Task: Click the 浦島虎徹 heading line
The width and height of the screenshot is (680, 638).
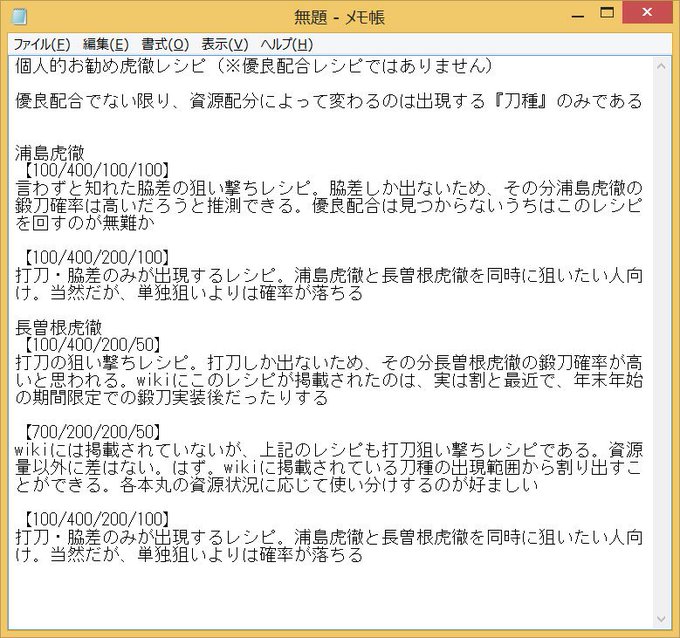Action: [x=49, y=153]
